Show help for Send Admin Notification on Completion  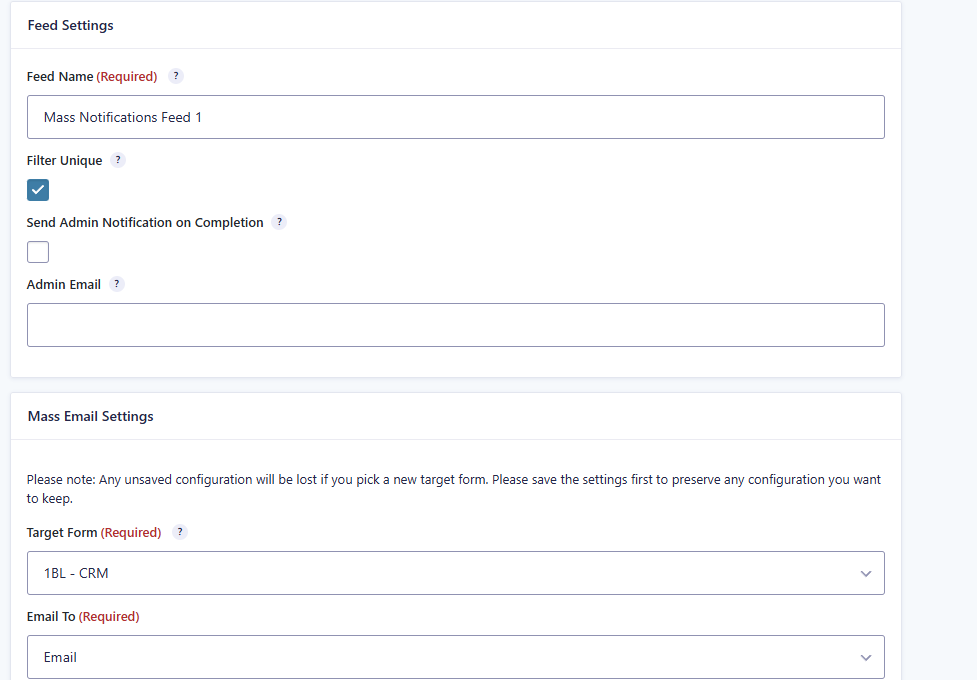pyautogui.click(x=279, y=222)
